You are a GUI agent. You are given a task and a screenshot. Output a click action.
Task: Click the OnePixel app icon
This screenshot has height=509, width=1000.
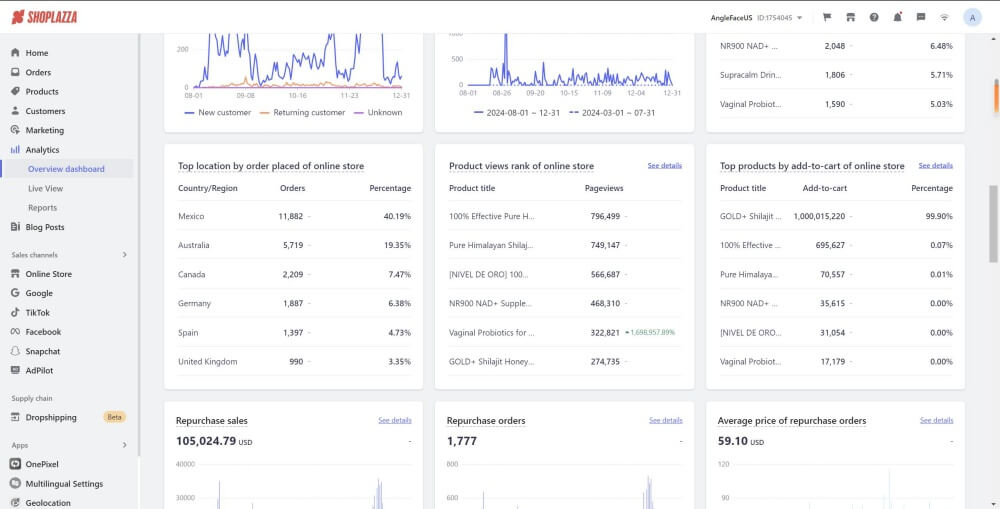[x=15, y=464]
